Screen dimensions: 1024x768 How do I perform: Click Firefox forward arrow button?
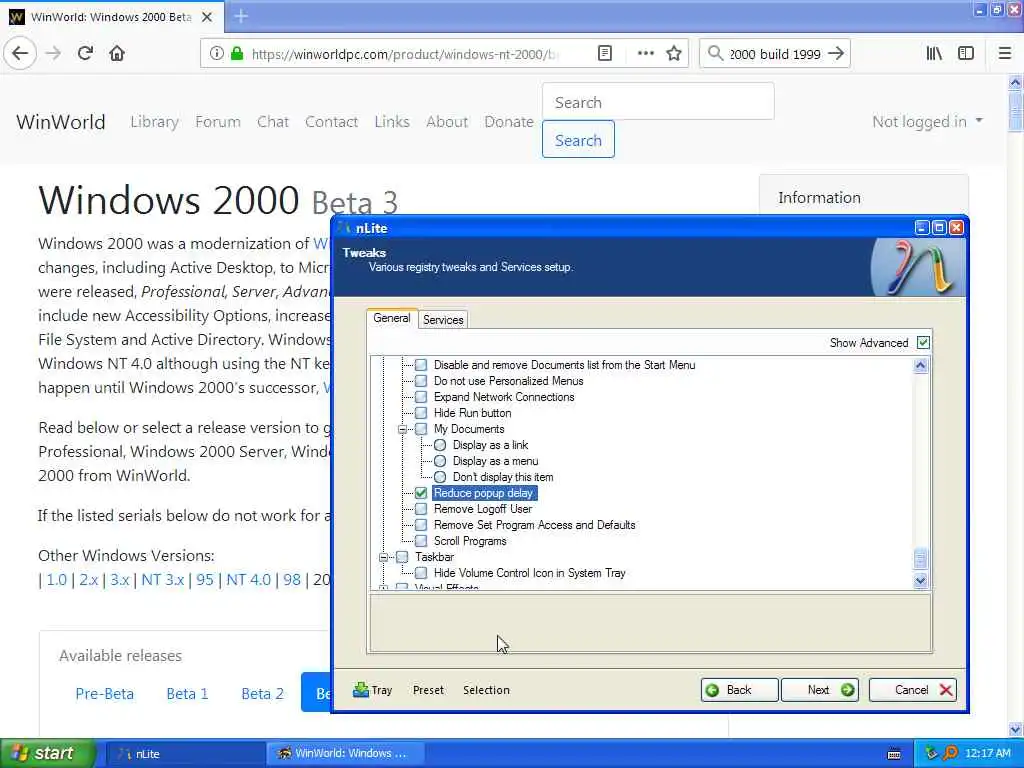click(54, 54)
